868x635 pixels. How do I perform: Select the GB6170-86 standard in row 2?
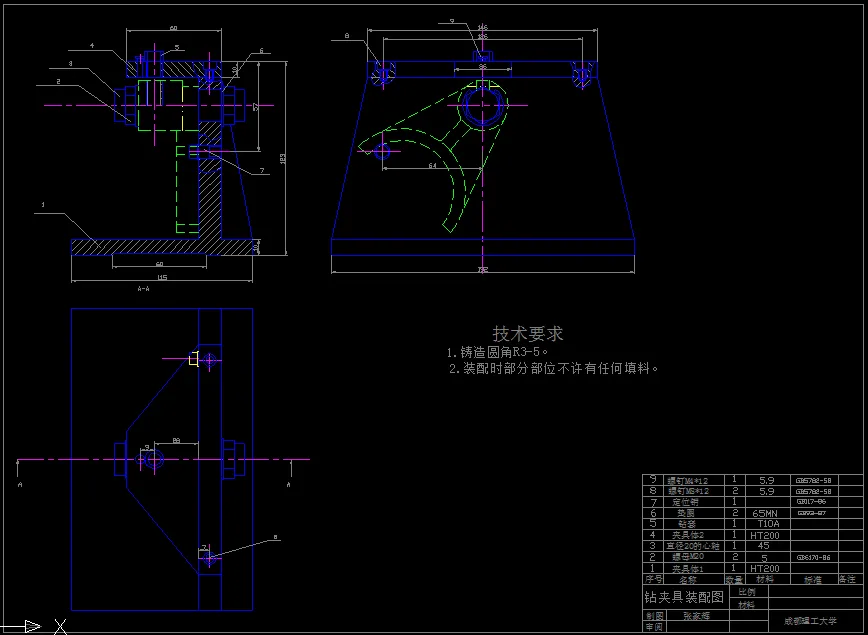click(814, 557)
